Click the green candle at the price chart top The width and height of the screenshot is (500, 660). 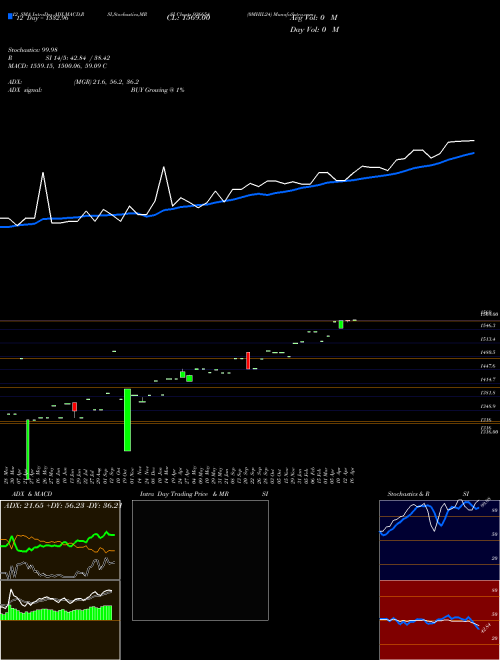[341, 324]
